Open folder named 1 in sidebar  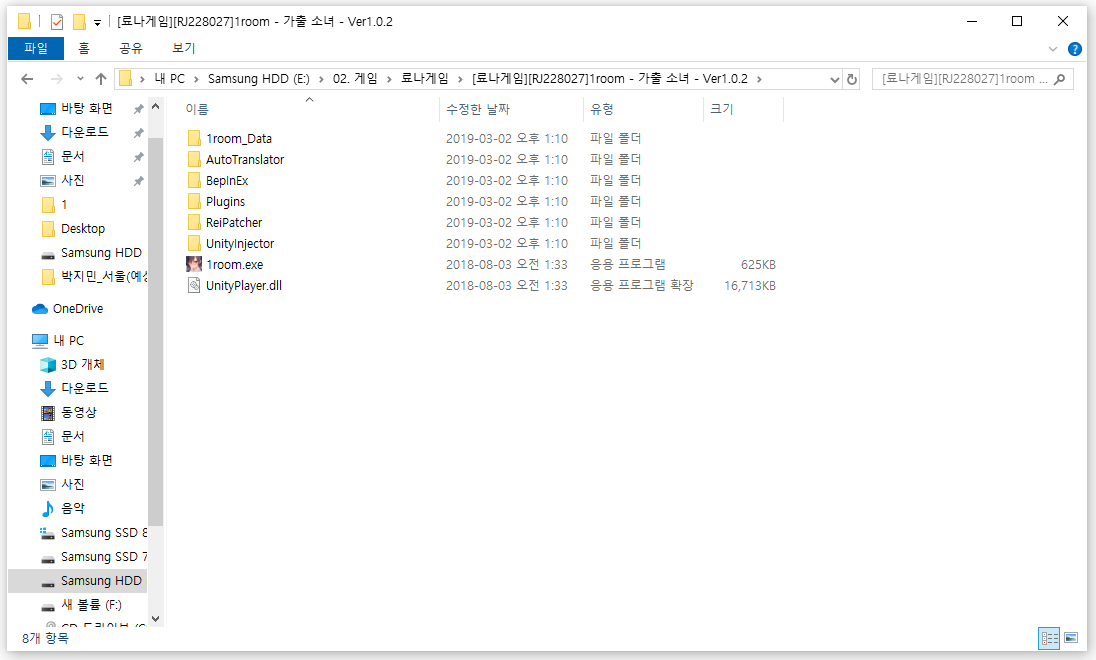tap(55, 205)
